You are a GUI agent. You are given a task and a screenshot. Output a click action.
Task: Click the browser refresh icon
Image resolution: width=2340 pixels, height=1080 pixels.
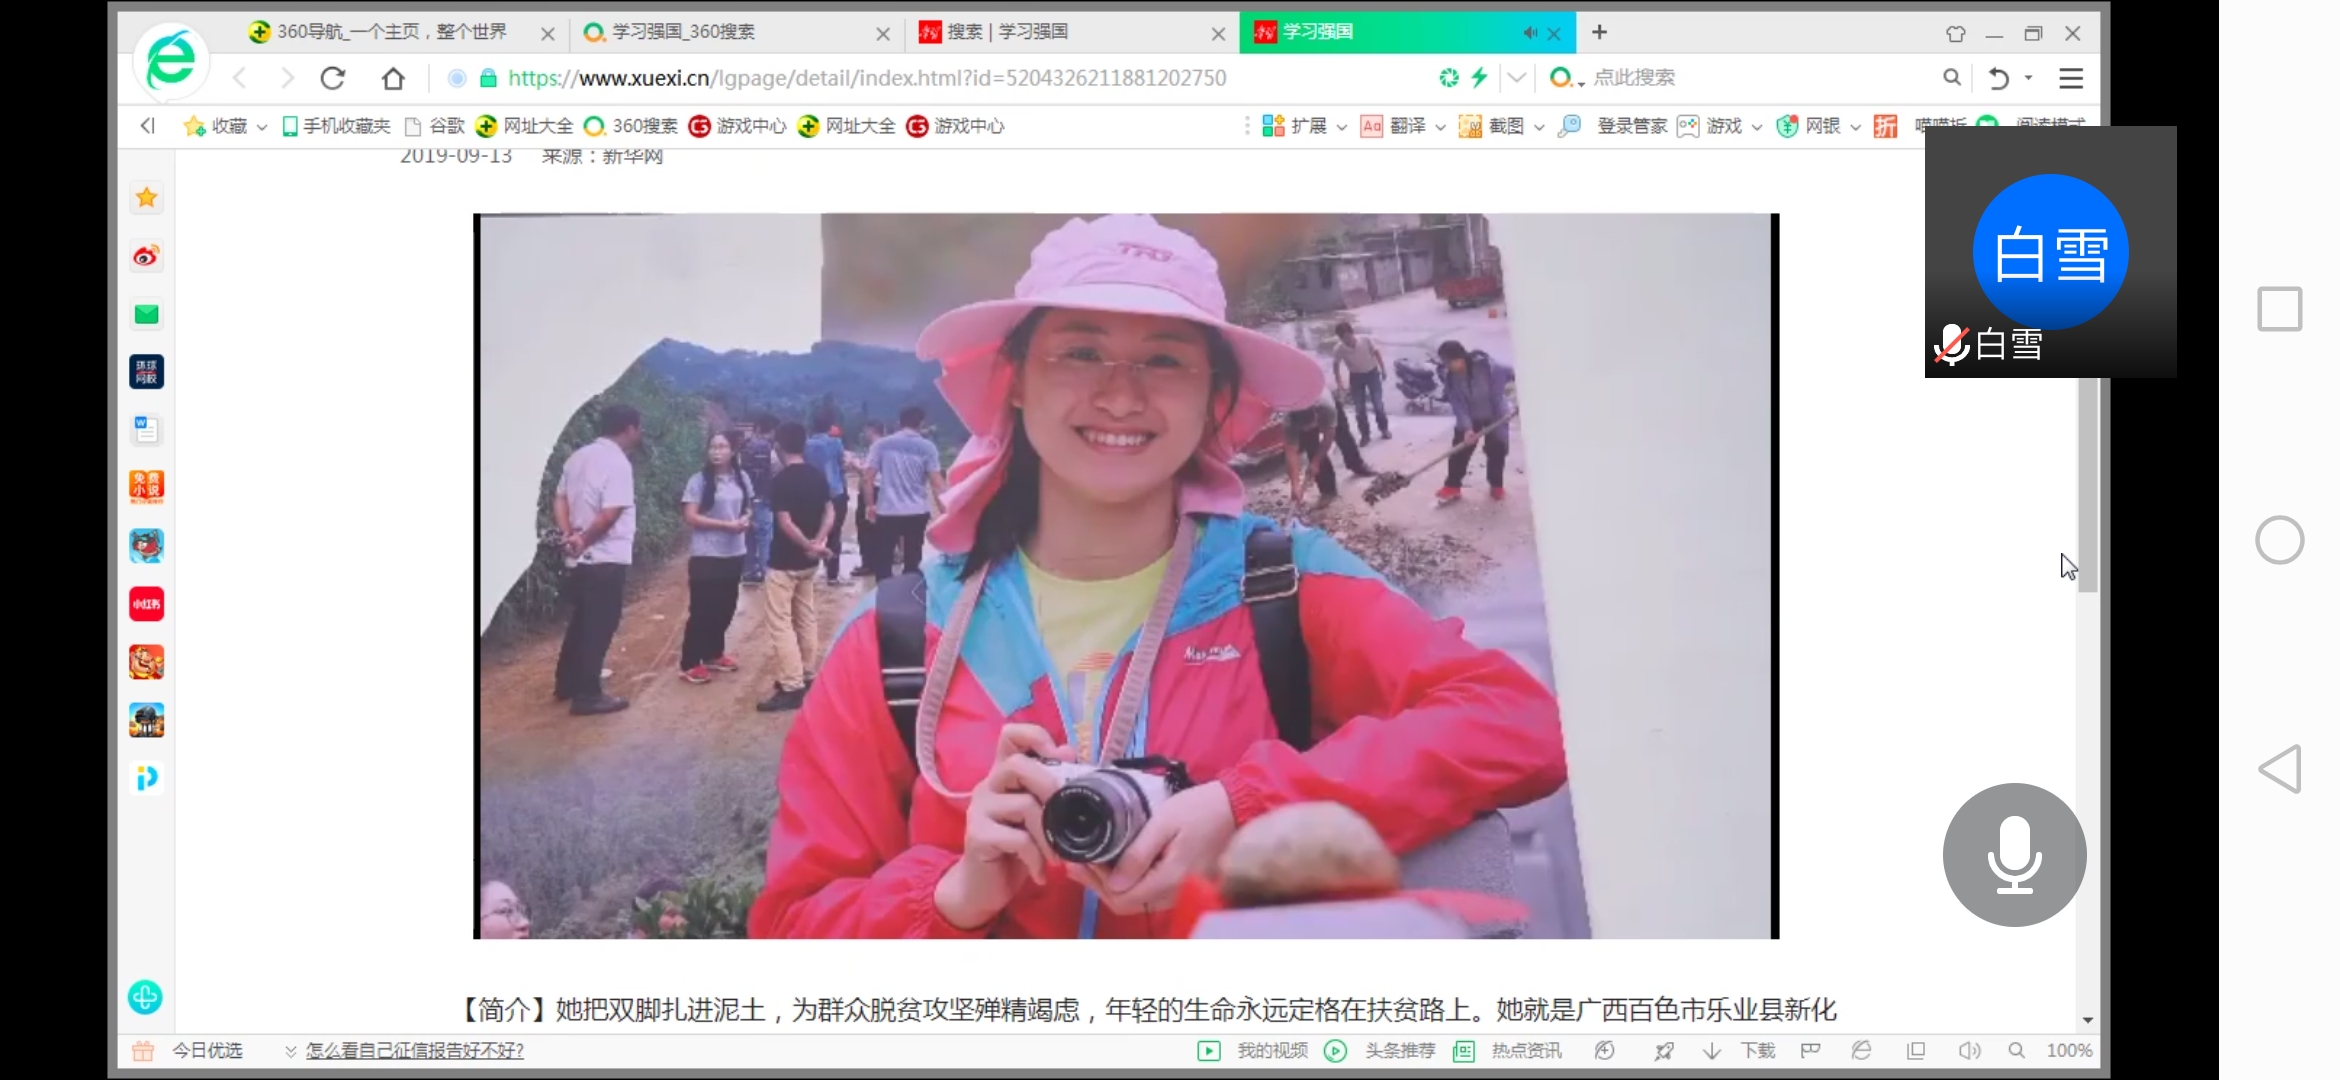(333, 78)
